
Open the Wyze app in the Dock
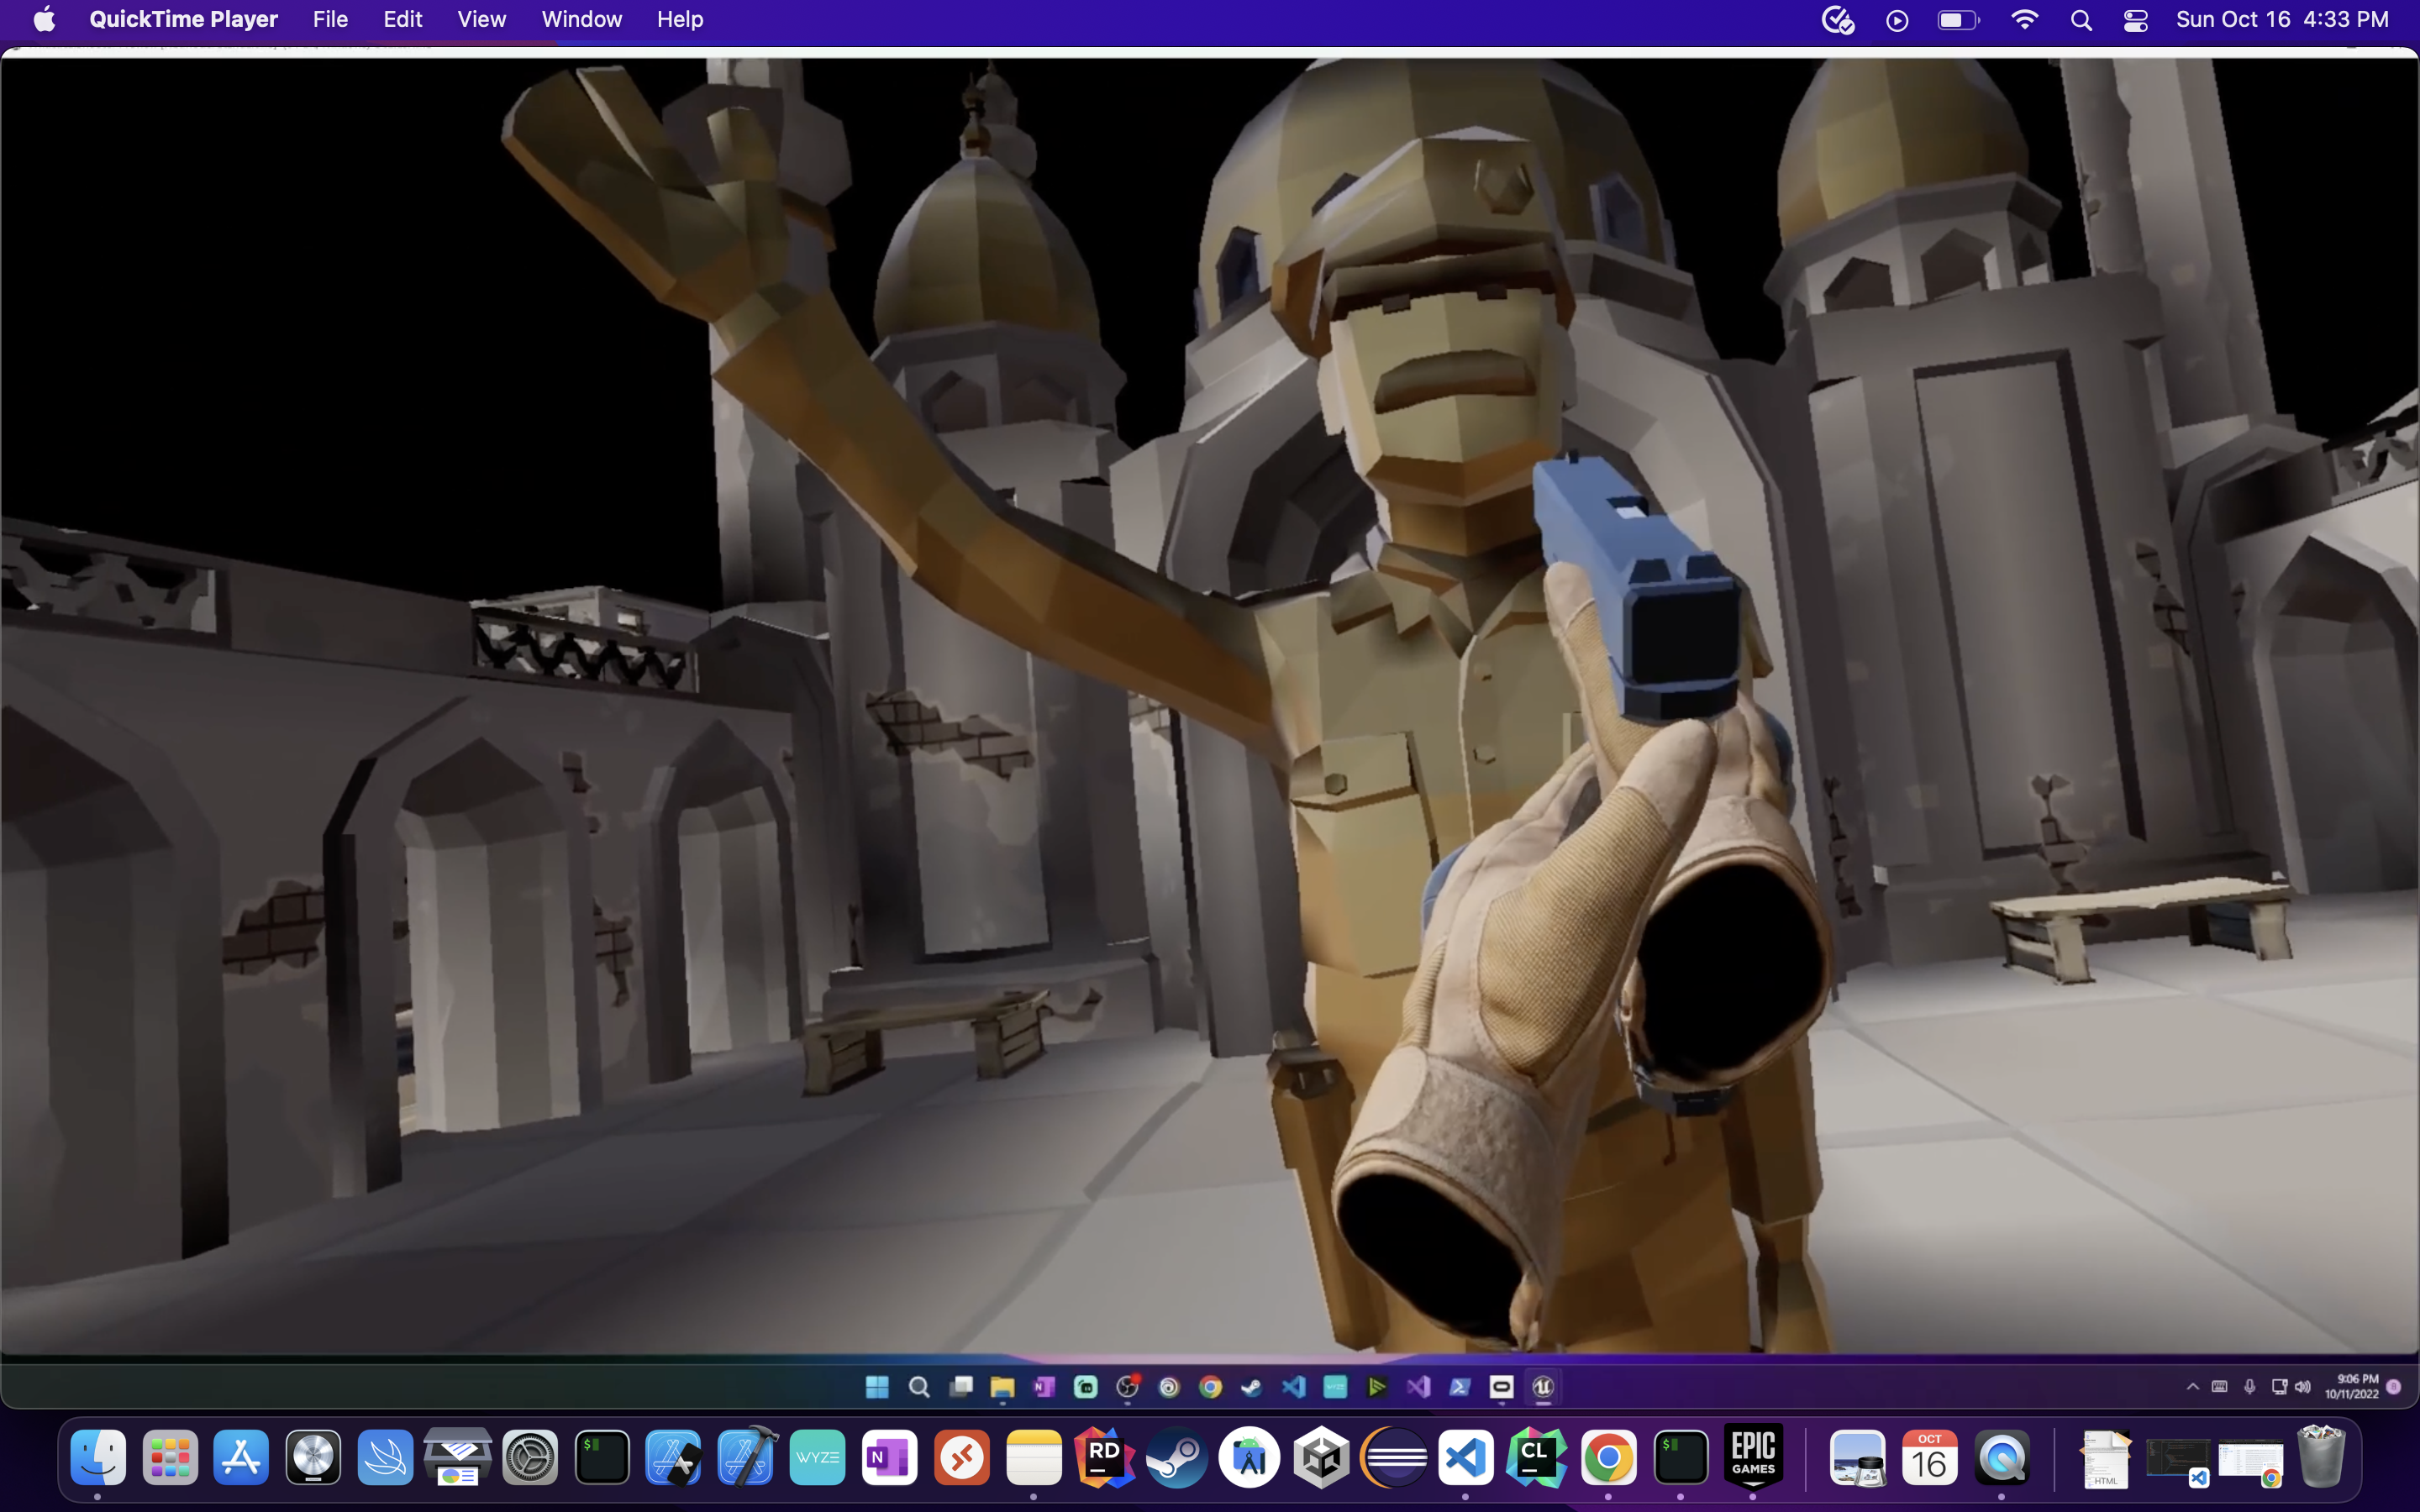818,1456
